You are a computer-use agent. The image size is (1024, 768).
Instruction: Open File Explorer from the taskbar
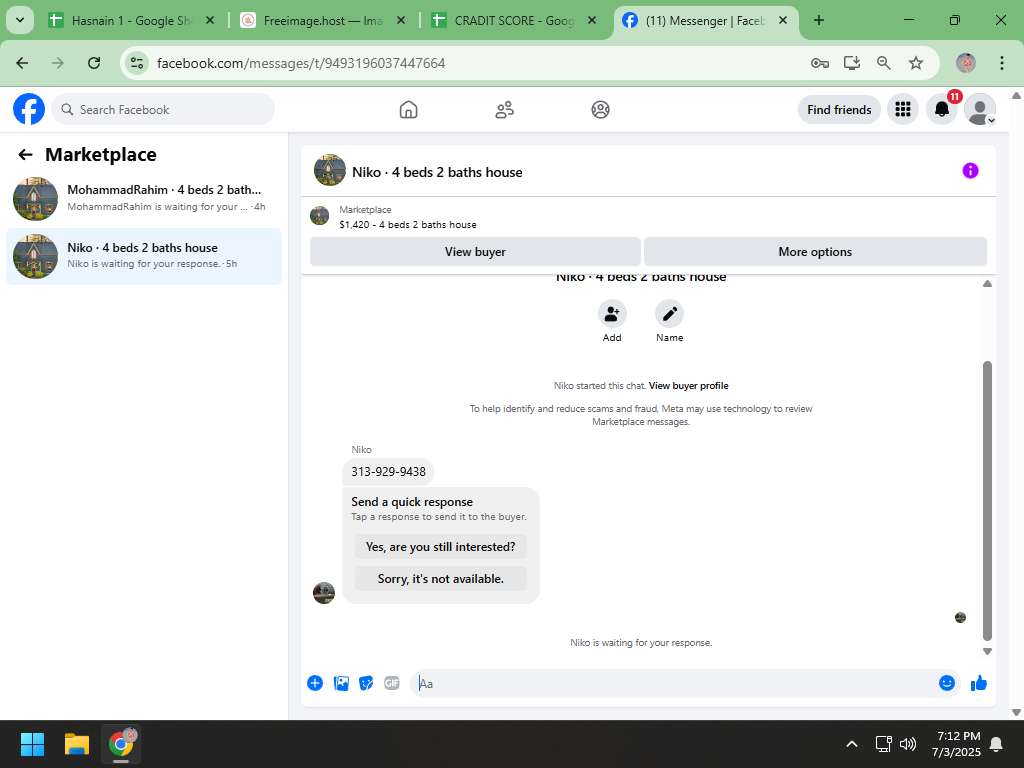(76, 744)
